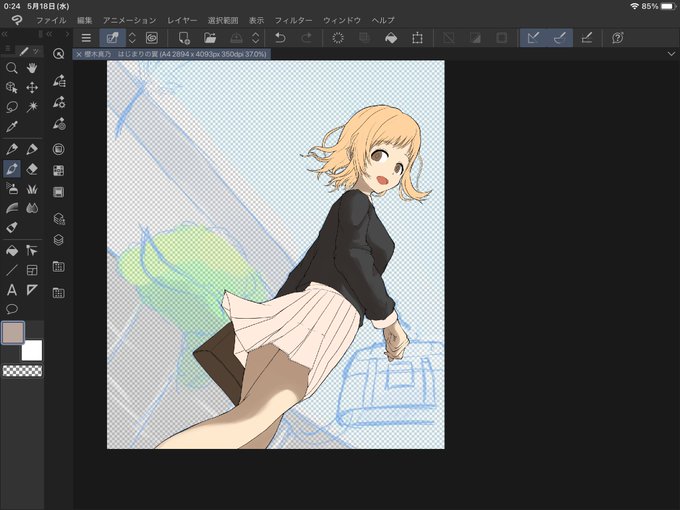Select the Move layer tool
The image size is (680, 510).
[x=32, y=88]
